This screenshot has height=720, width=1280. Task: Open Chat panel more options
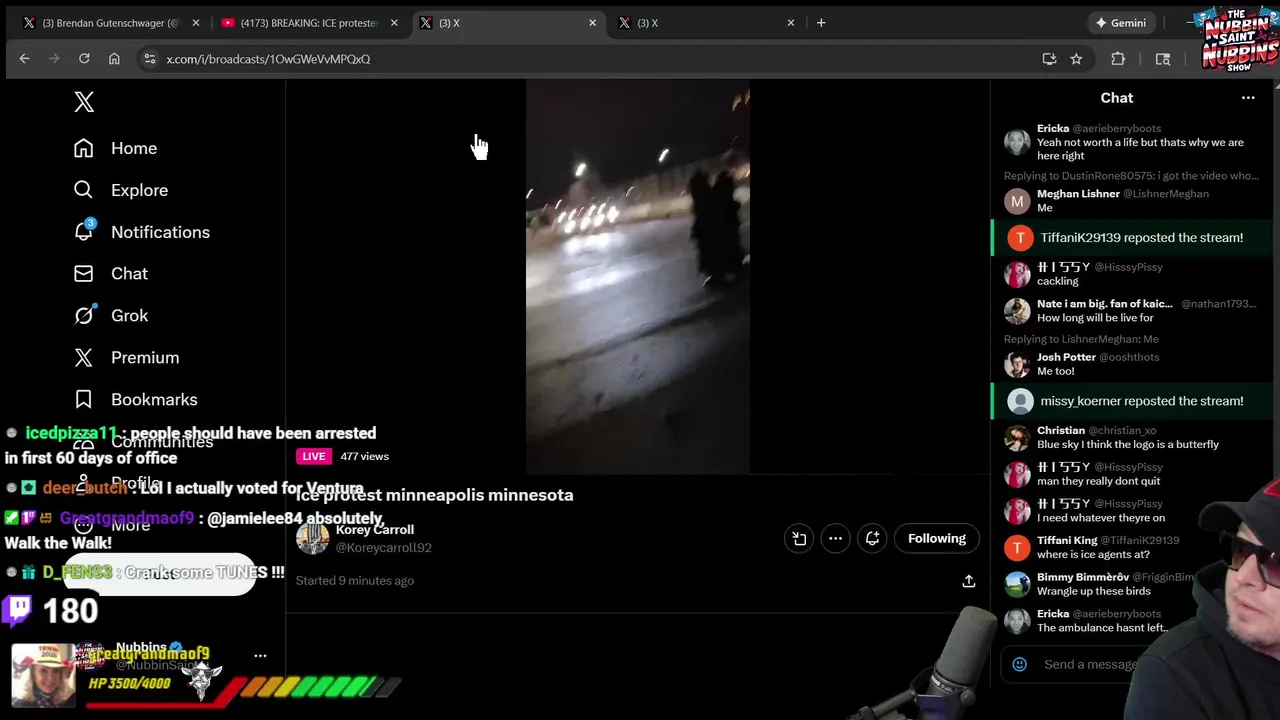1248,98
